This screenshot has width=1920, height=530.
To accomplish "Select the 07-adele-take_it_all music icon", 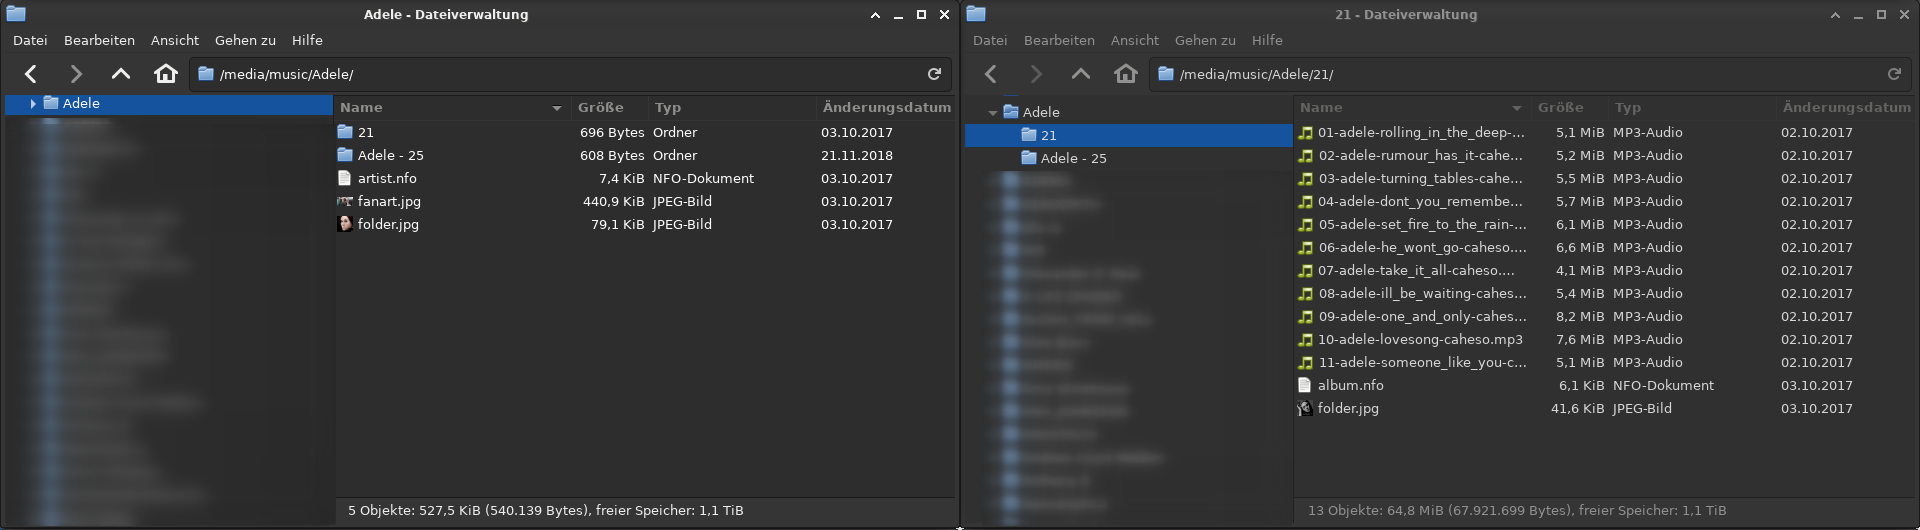I will coord(1306,270).
